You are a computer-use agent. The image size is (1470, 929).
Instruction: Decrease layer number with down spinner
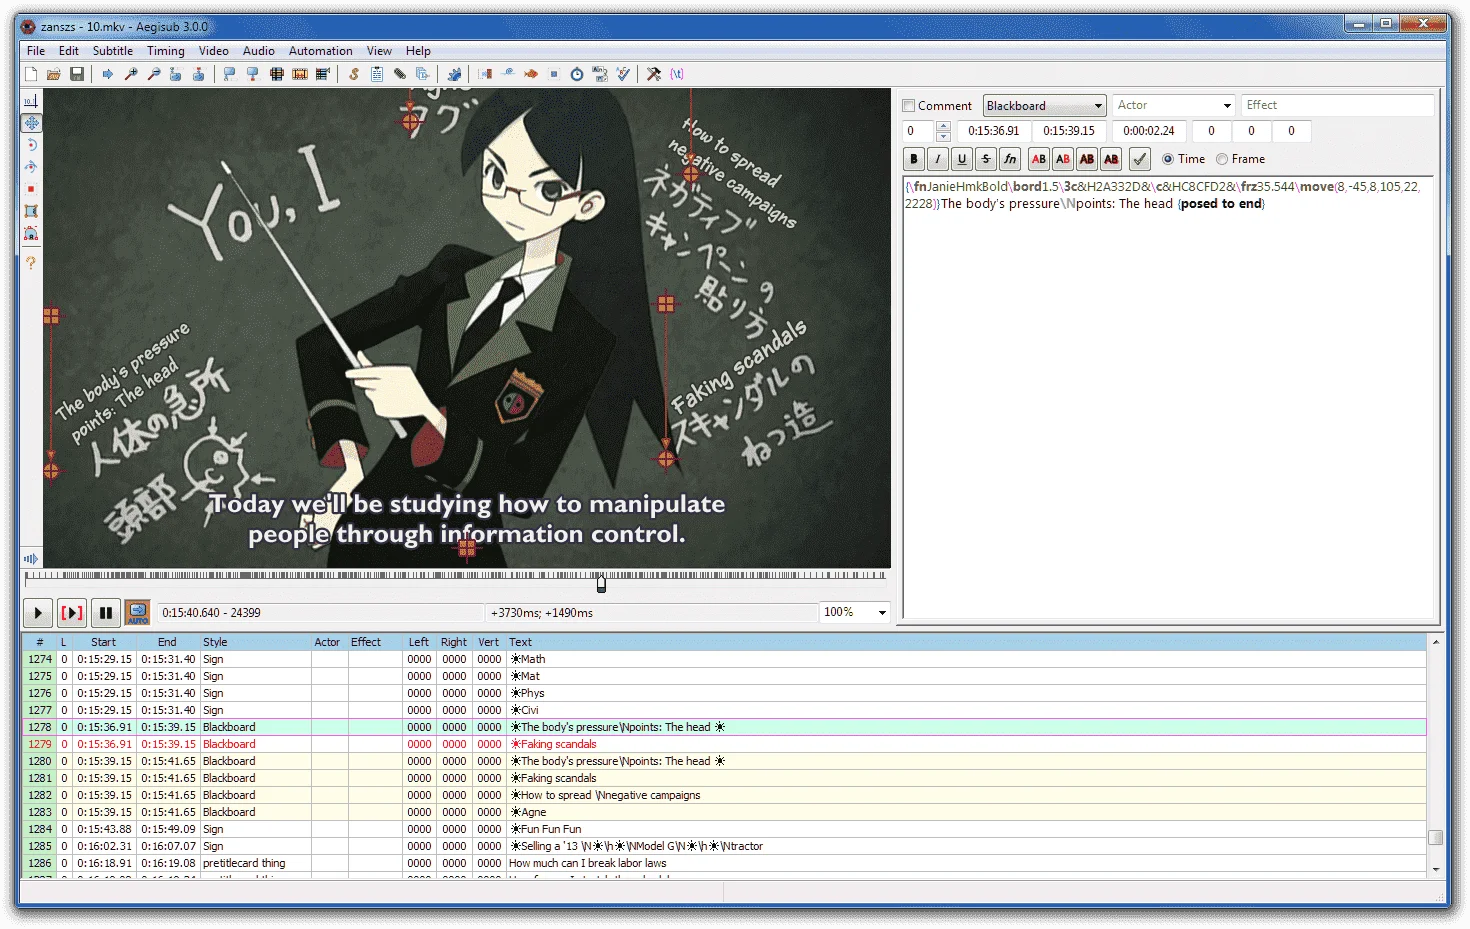tap(943, 136)
